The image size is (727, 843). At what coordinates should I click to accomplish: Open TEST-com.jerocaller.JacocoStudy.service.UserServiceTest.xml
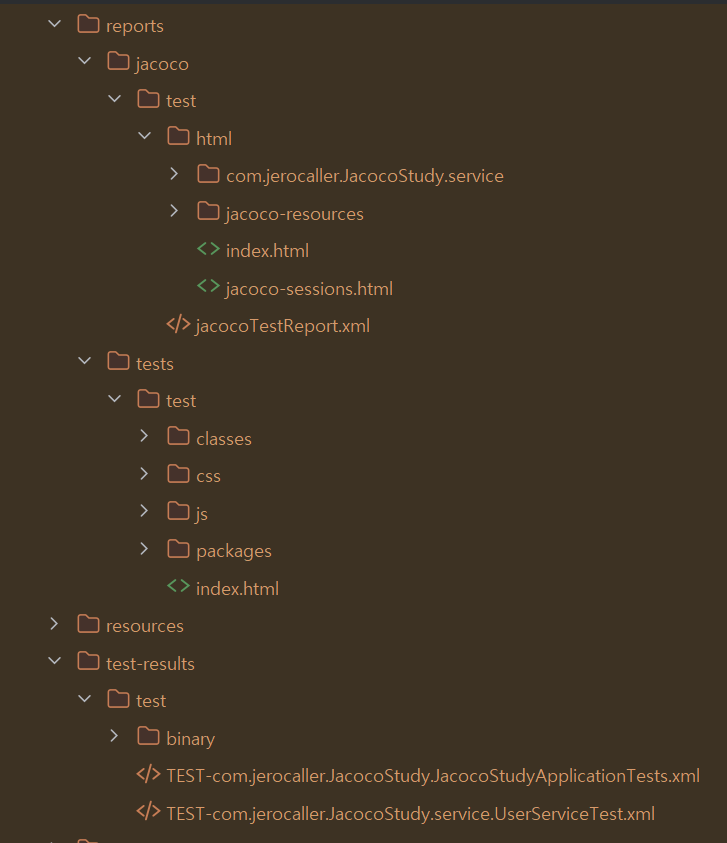click(x=410, y=813)
